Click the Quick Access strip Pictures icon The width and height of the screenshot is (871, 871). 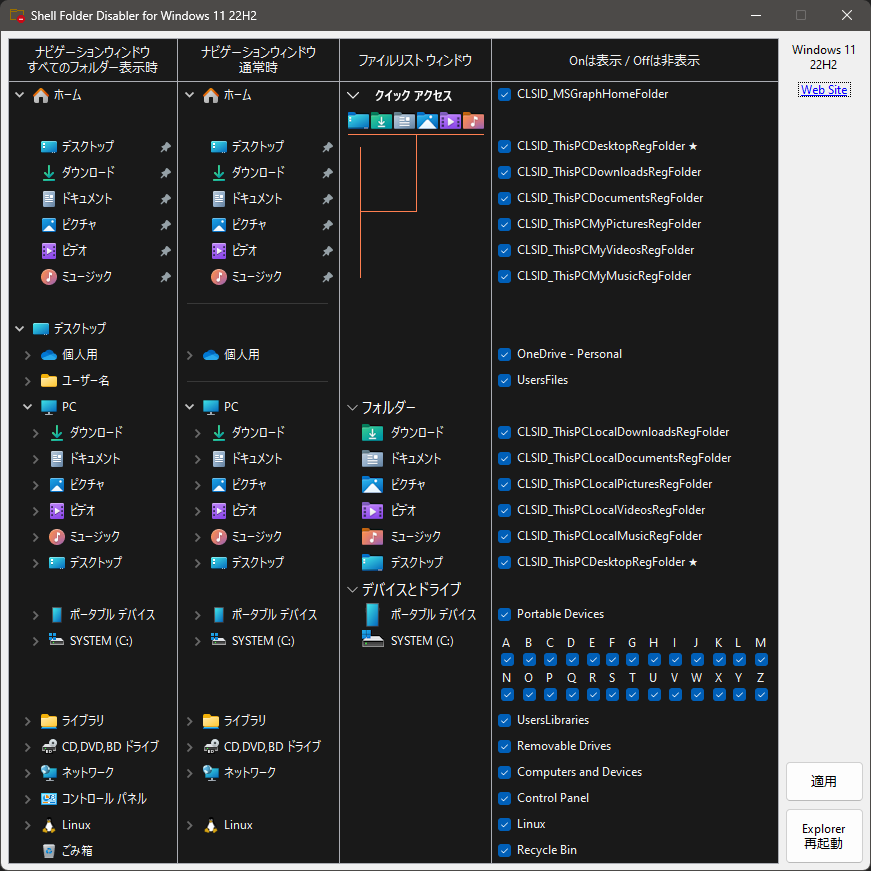(x=427, y=121)
